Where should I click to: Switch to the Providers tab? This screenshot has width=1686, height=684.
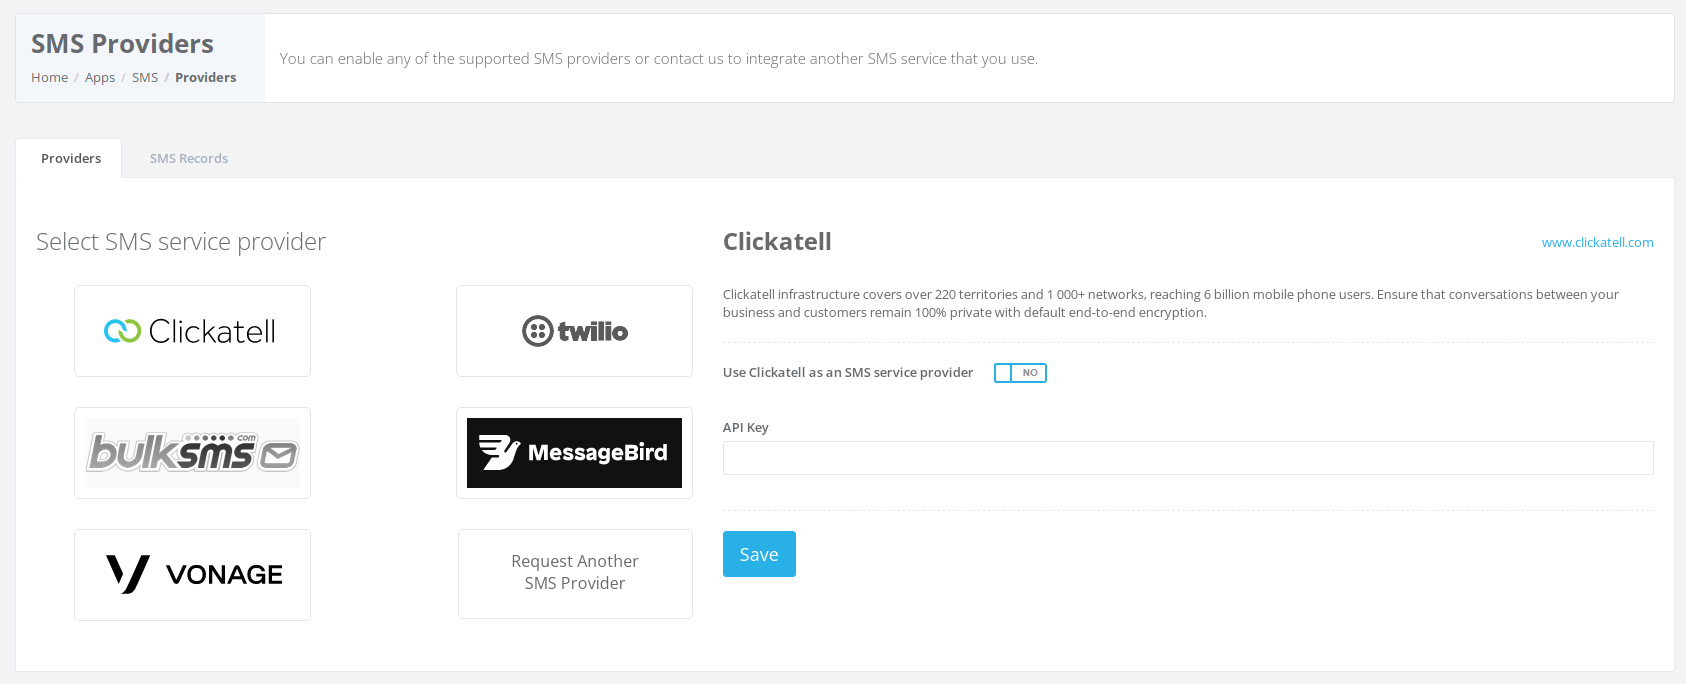click(71, 158)
